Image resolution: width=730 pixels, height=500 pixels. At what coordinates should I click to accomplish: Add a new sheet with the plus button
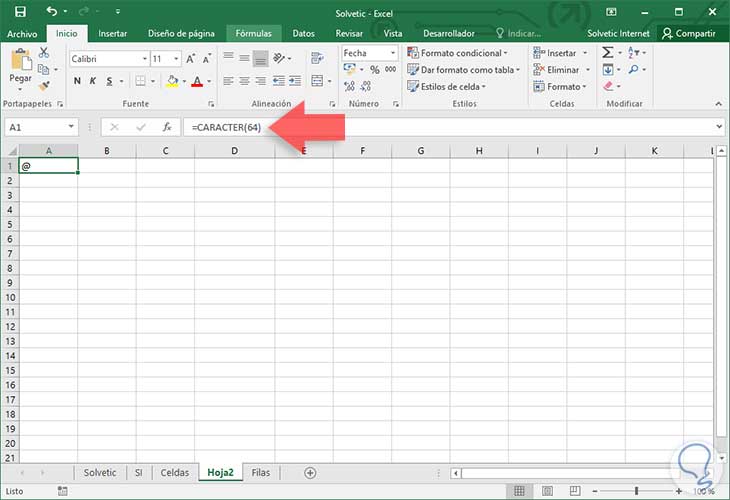[x=310, y=473]
